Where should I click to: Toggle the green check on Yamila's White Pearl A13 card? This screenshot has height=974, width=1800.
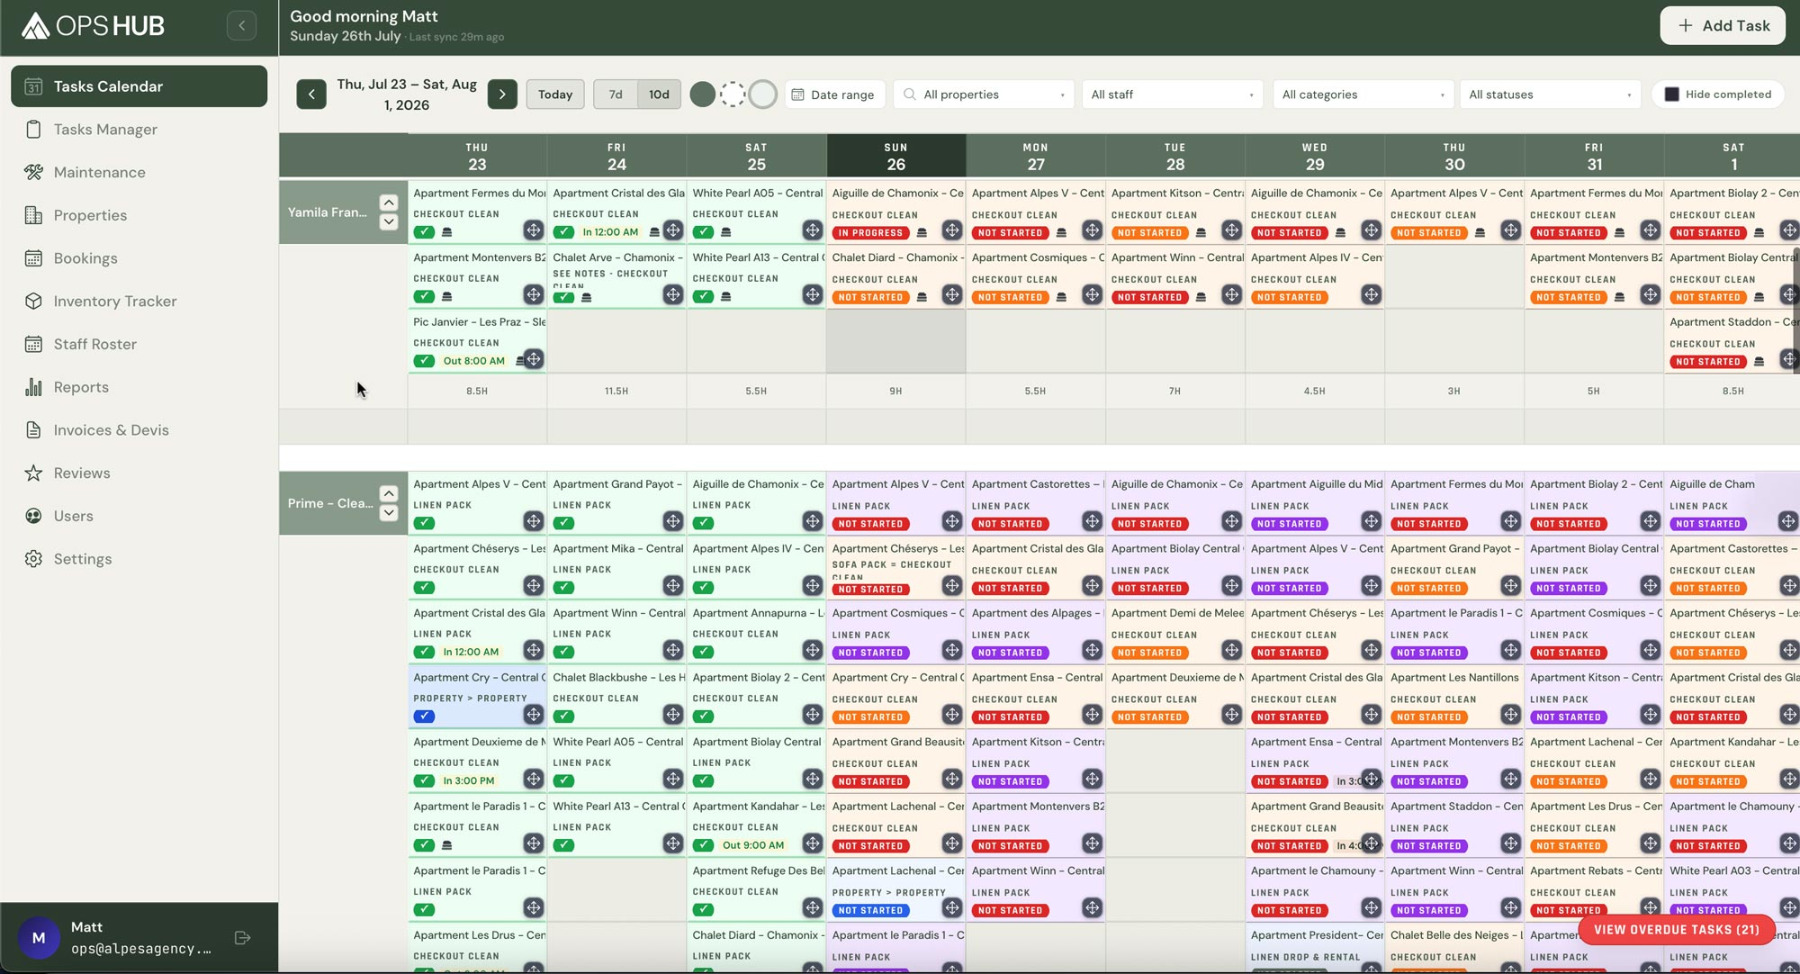[x=703, y=296]
